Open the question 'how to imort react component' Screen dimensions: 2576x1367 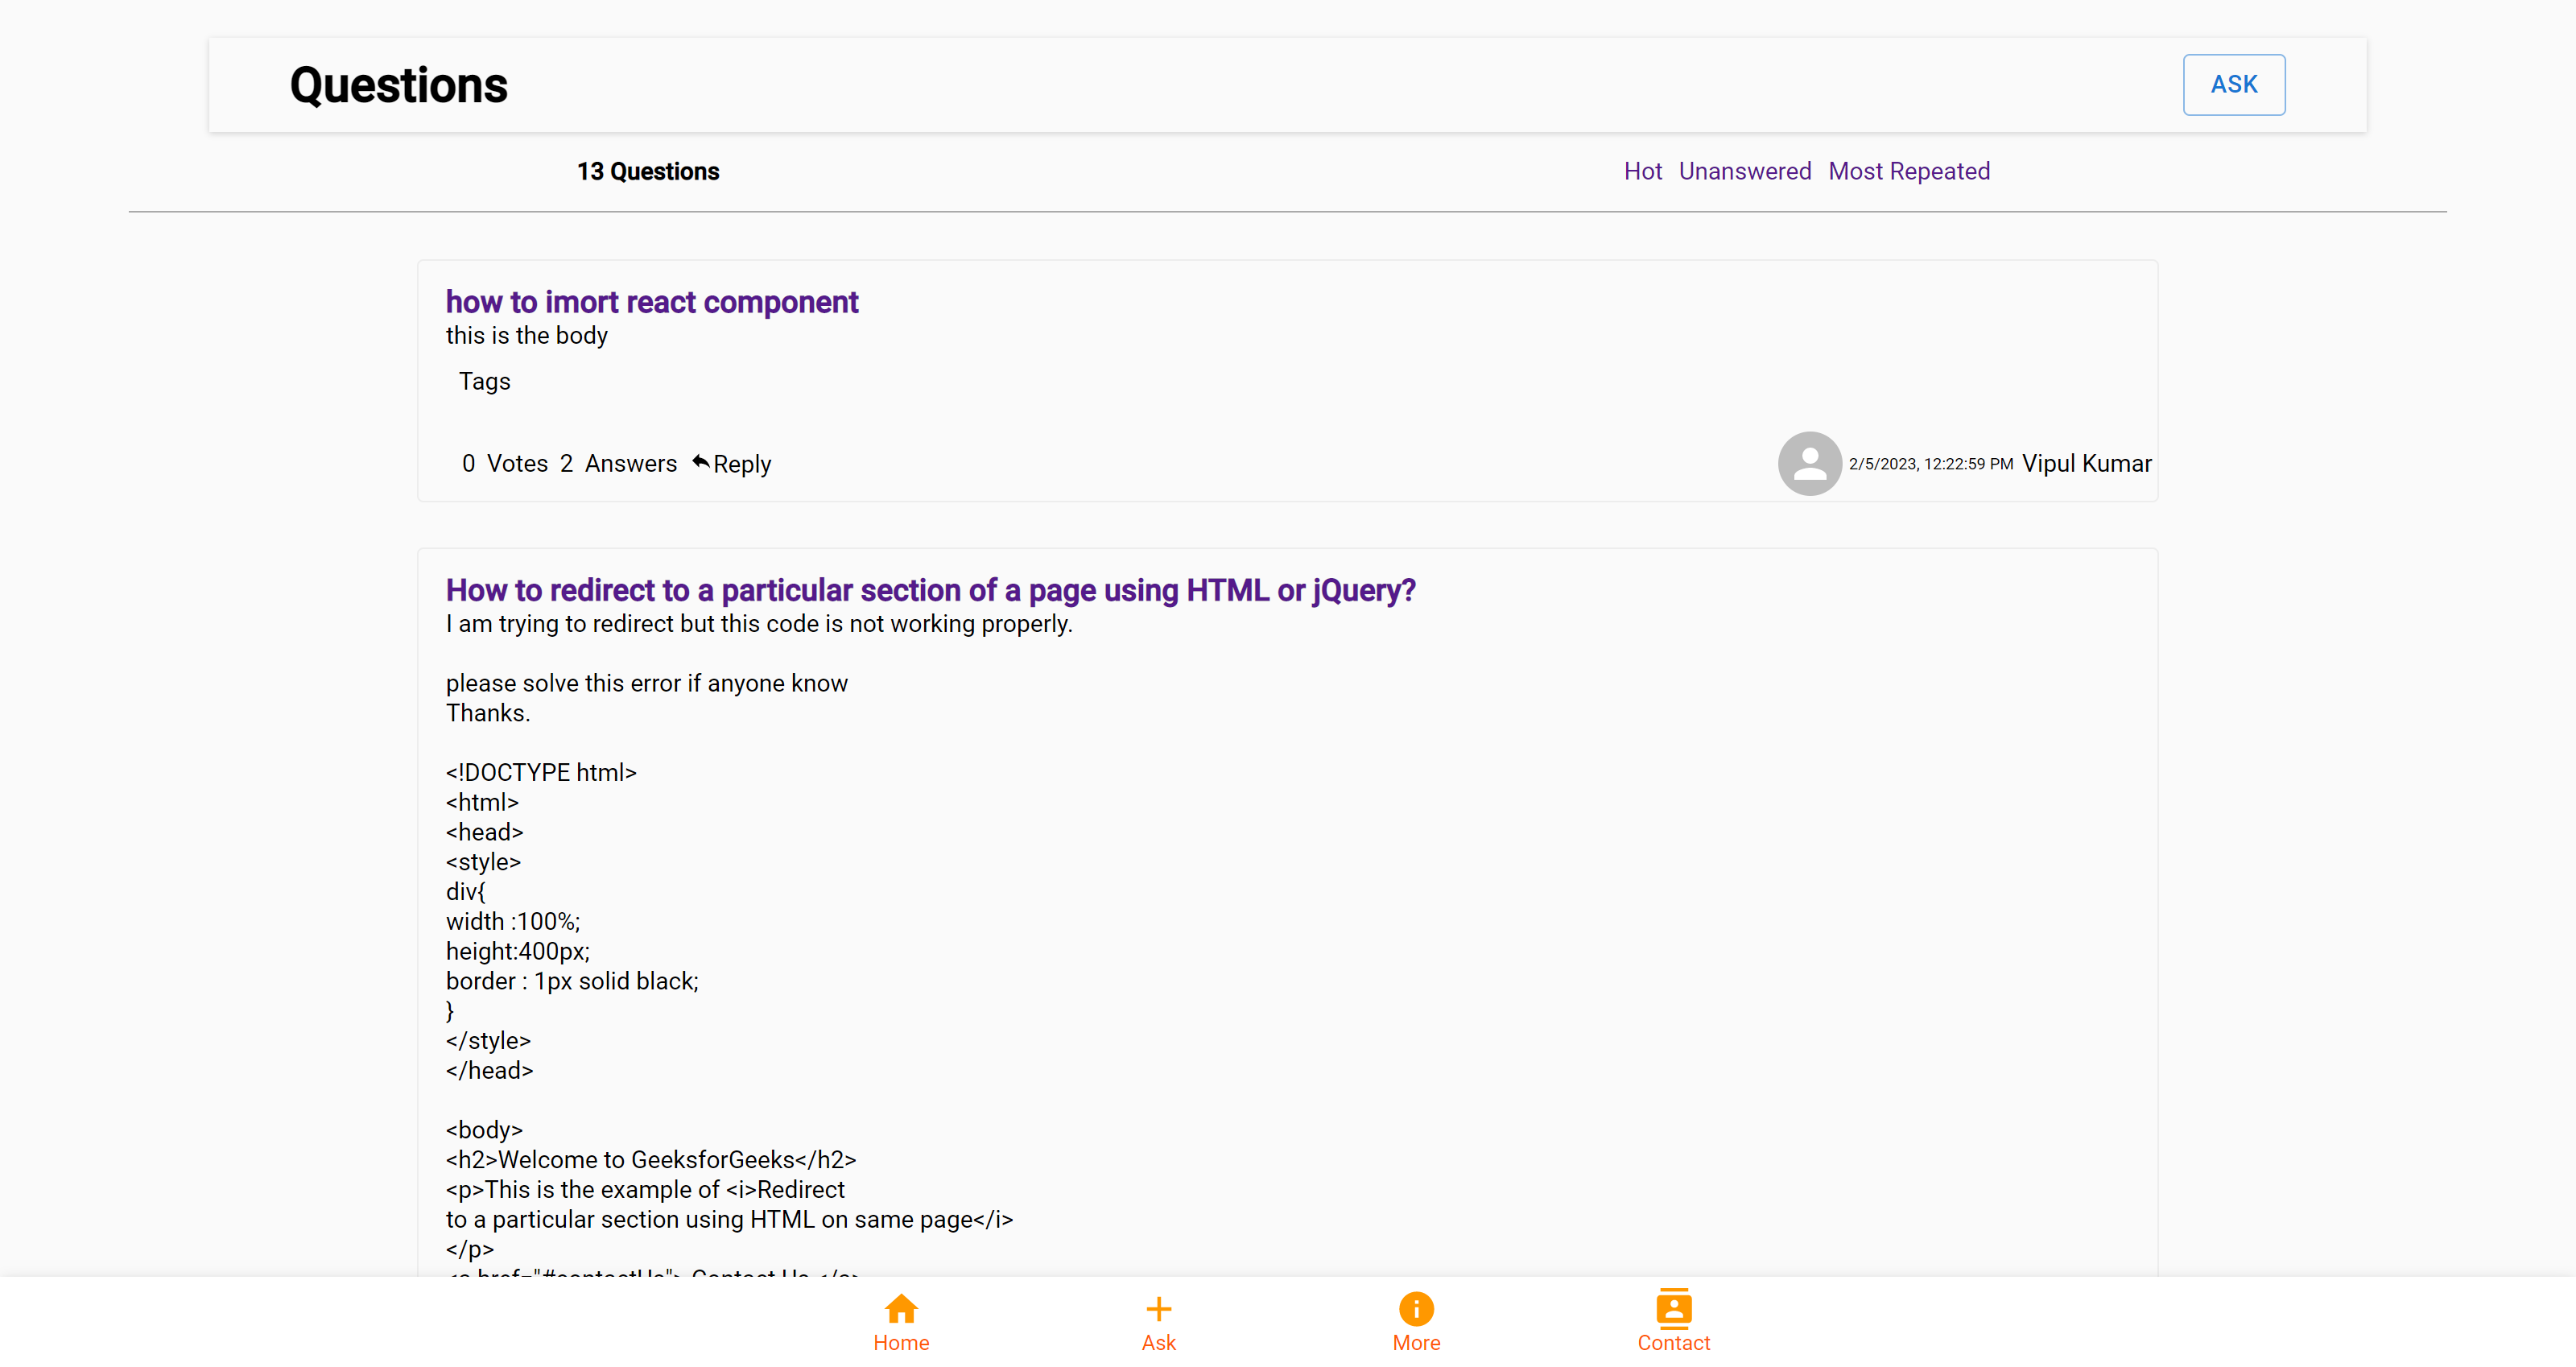pyautogui.click(x=651, y=301)
